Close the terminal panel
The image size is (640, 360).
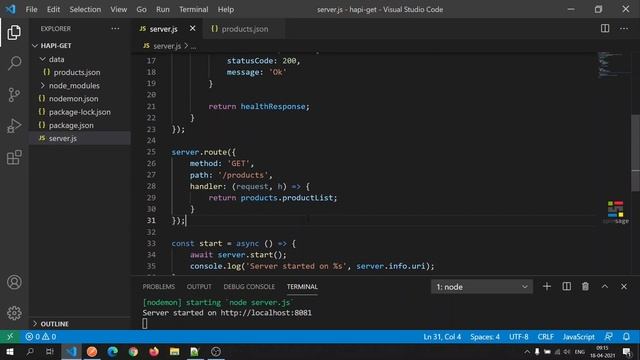coord(624,287)
